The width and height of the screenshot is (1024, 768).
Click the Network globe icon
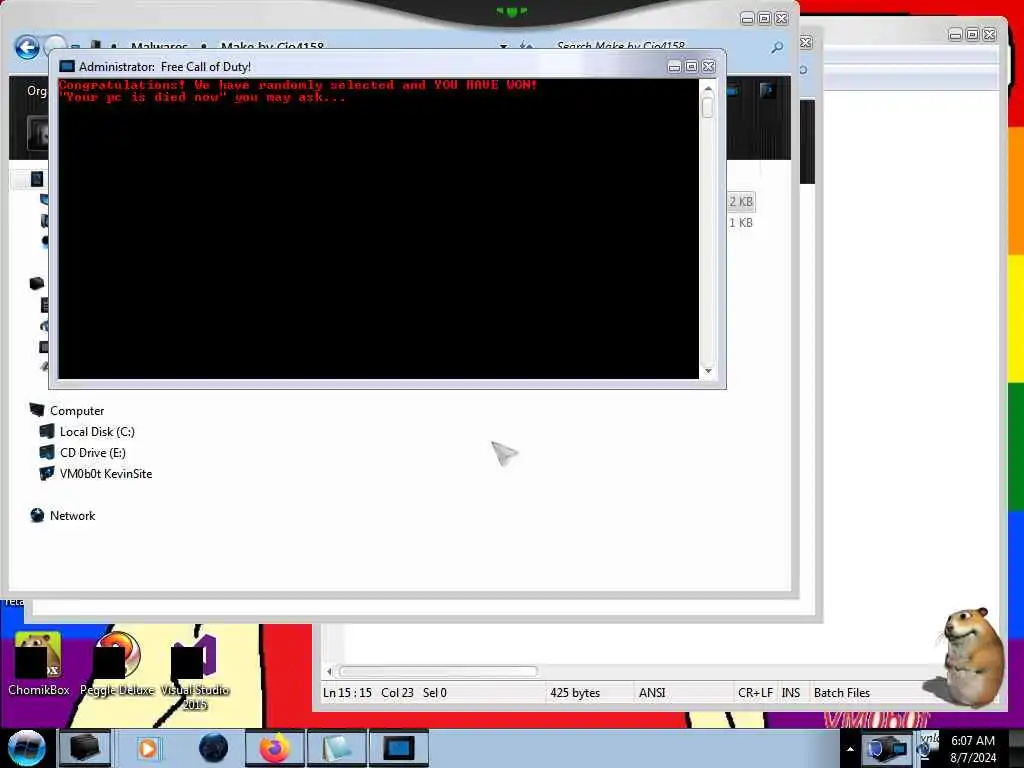37,515
